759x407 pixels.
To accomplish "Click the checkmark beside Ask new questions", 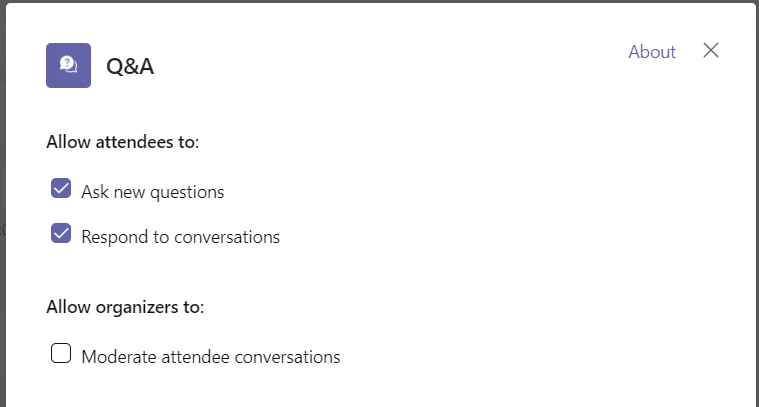I will [x=61, y=189].
